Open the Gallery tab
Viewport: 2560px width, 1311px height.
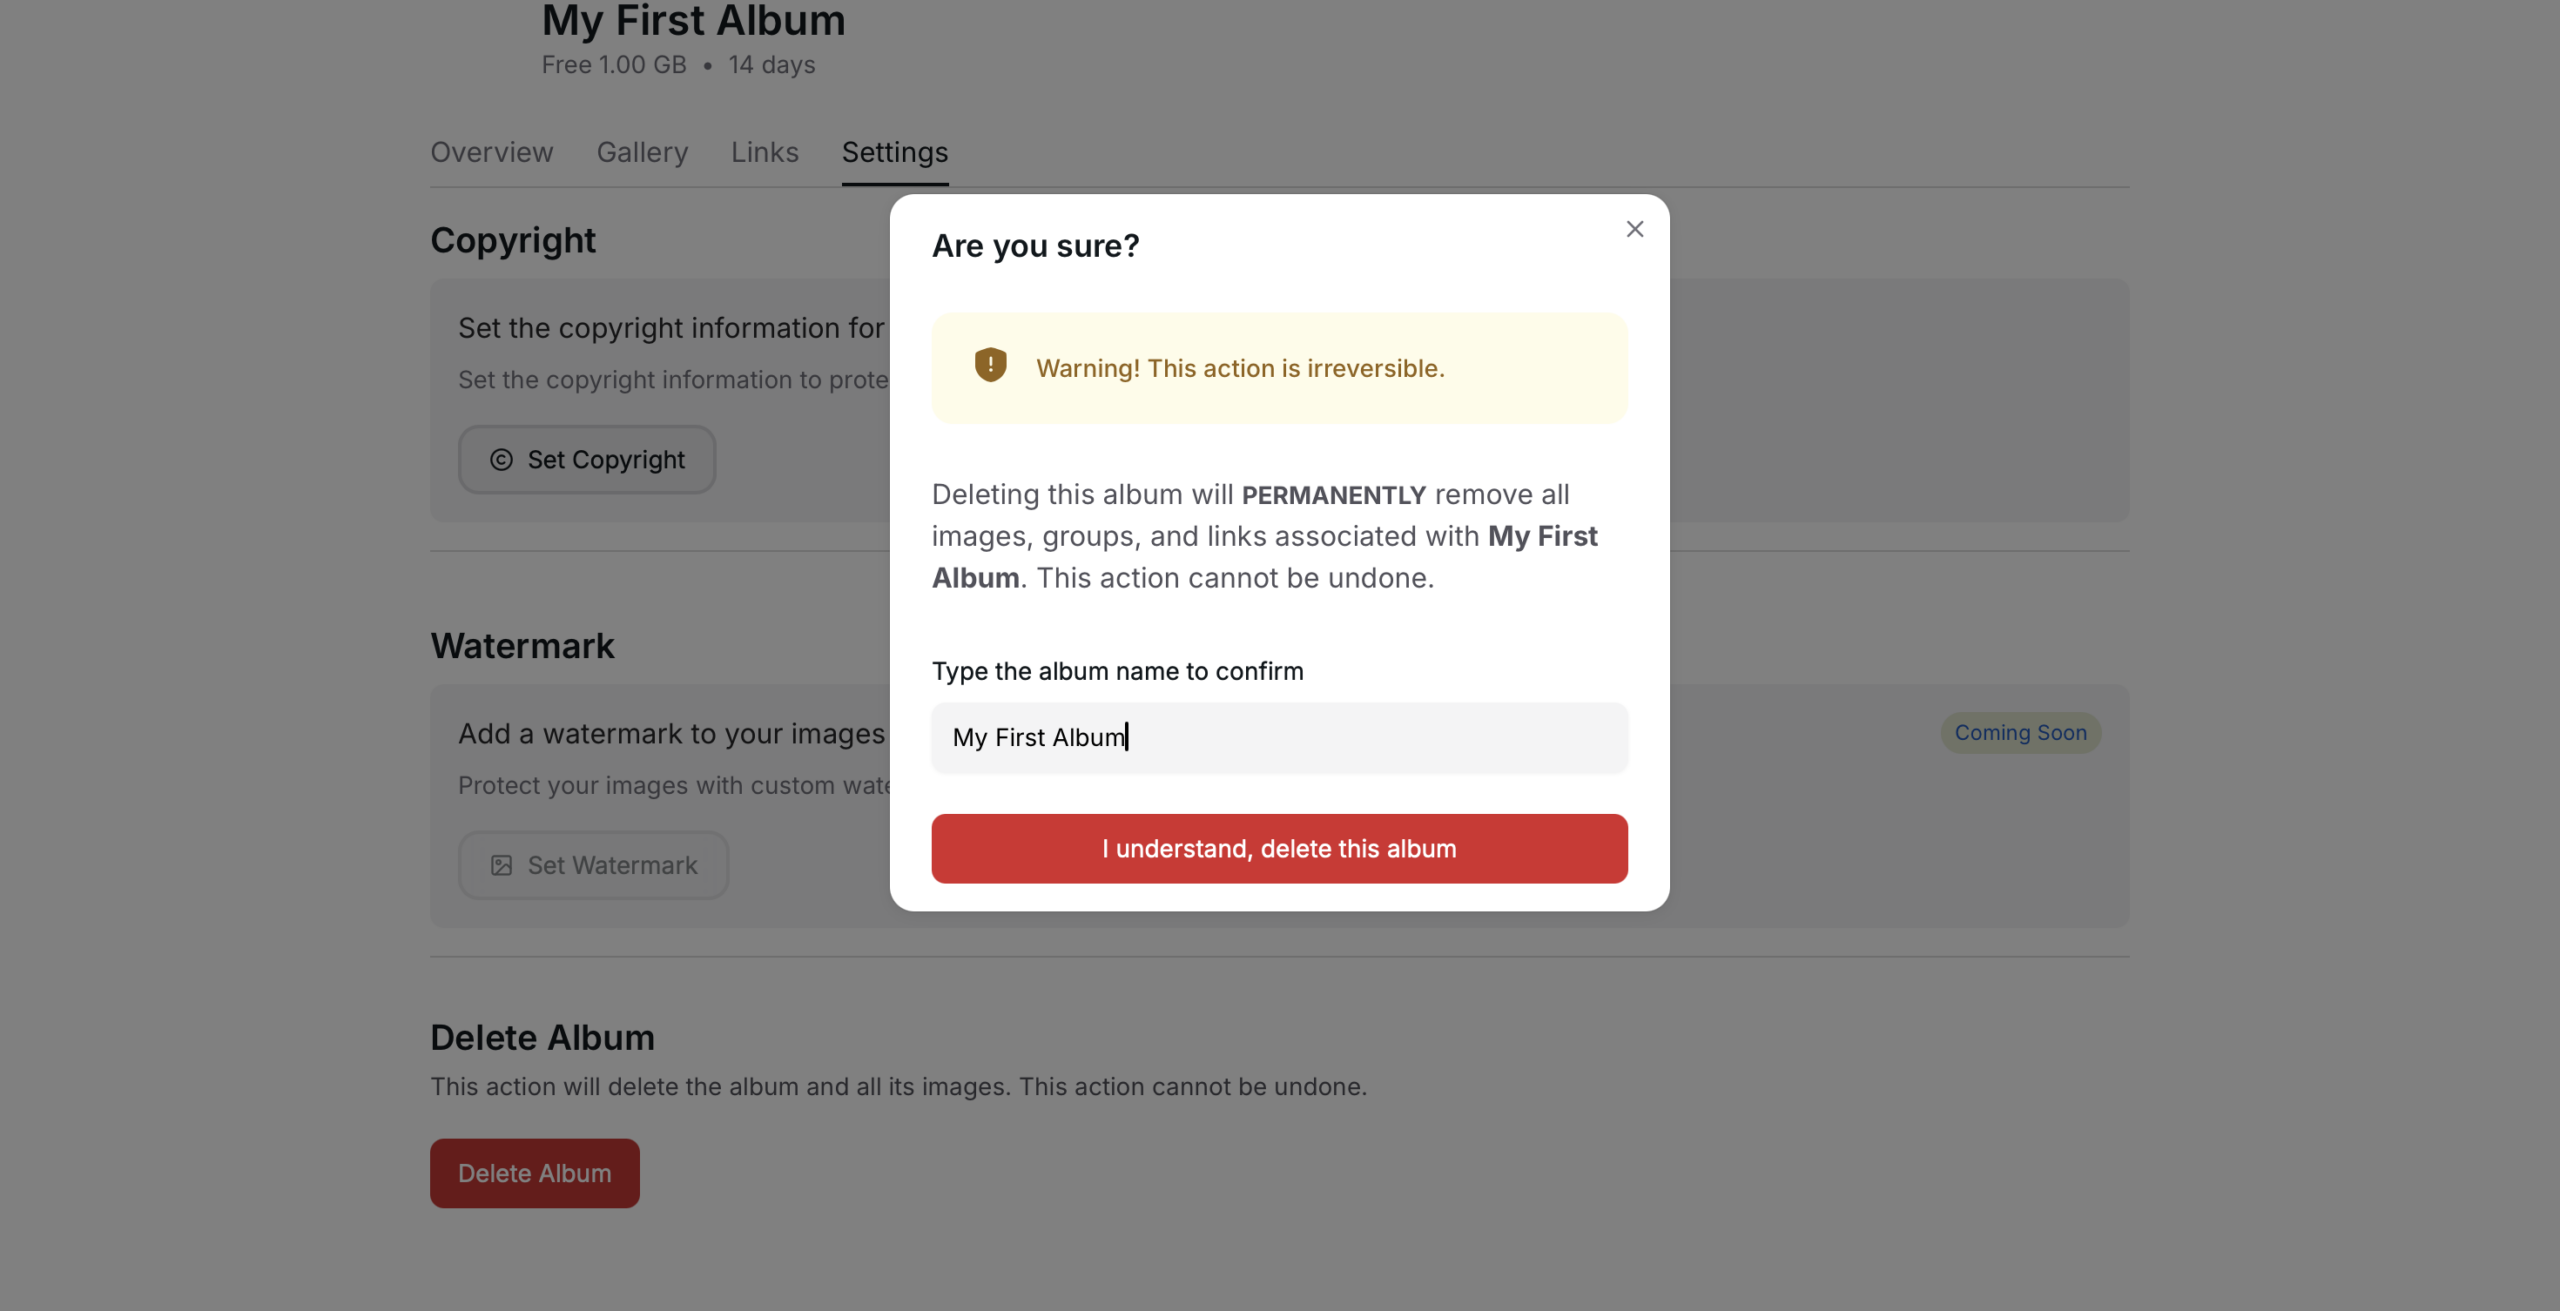[642, 153]
